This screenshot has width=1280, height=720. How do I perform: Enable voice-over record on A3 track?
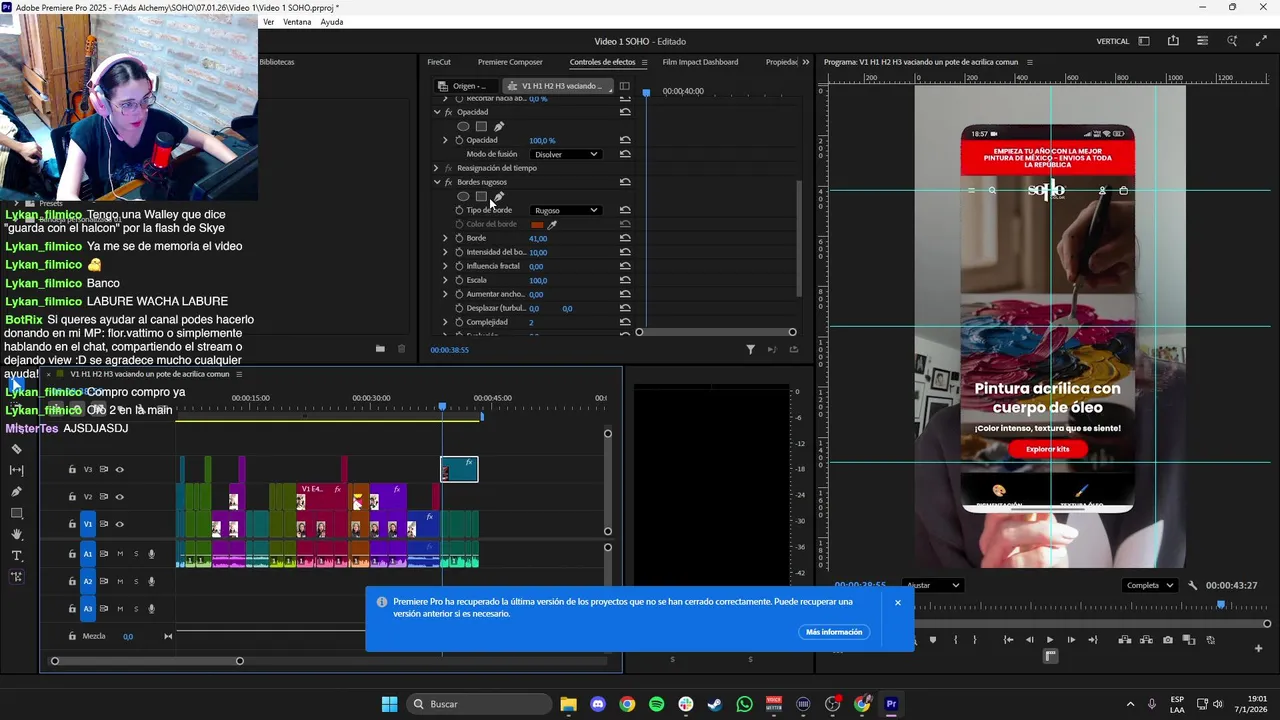click(x=151, y=608)
